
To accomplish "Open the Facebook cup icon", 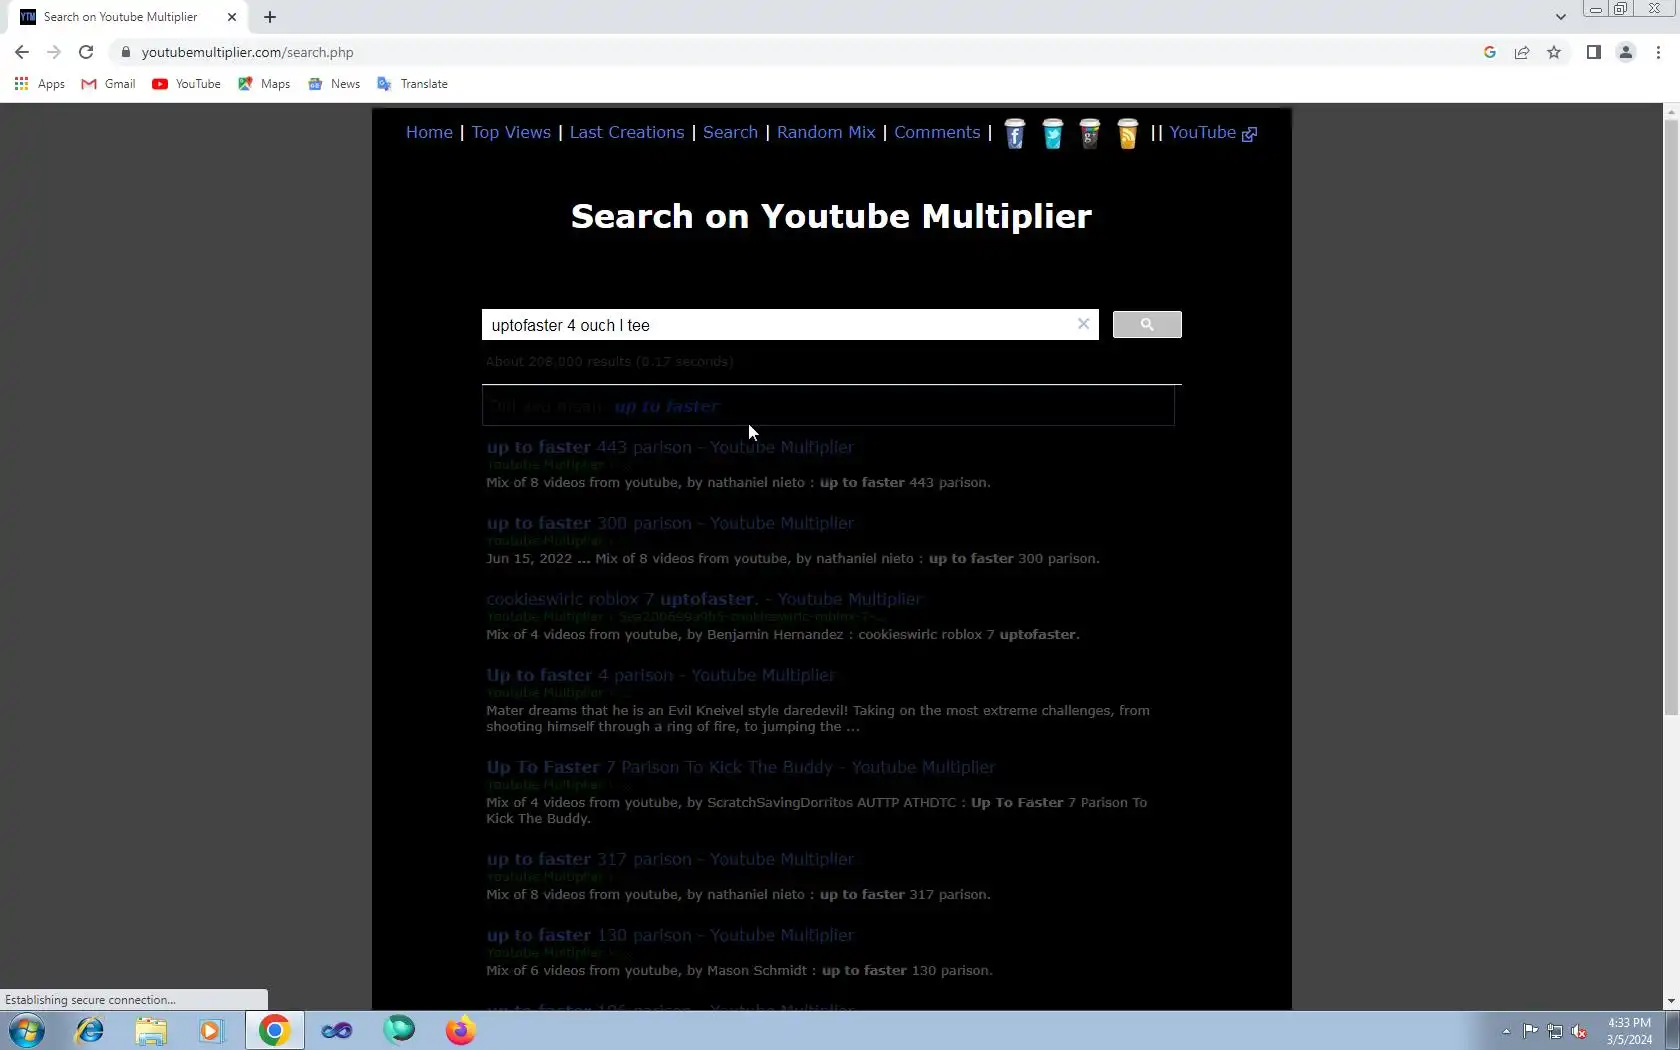I will click(x=1014, y=134).
